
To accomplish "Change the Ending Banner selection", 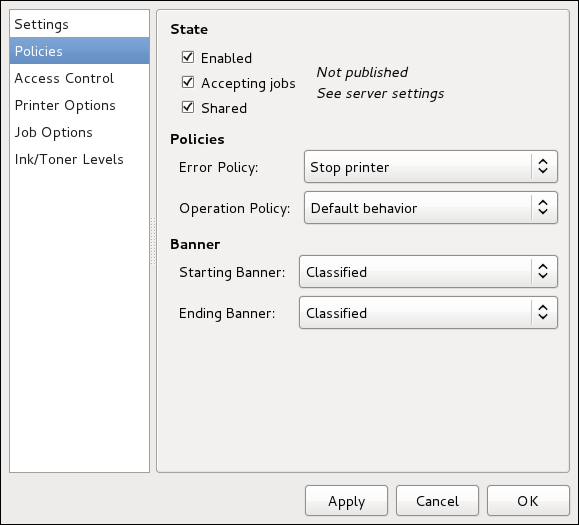I will click(428, 313).
